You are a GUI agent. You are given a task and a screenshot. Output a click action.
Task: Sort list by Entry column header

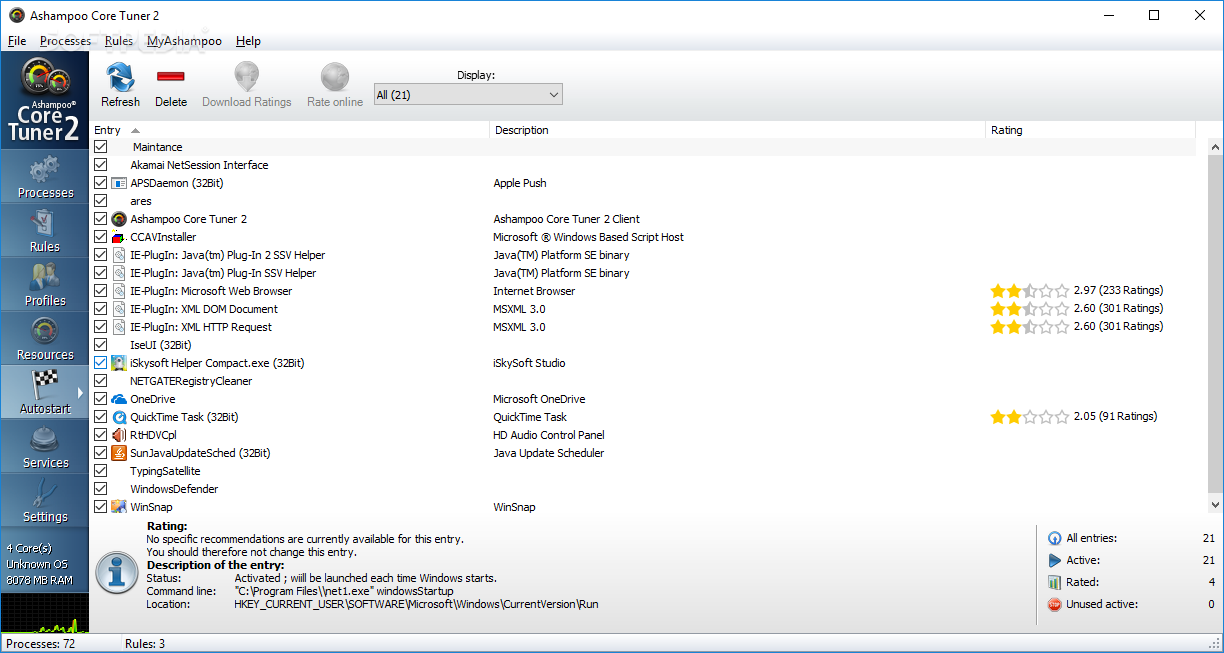pos(290,130)
